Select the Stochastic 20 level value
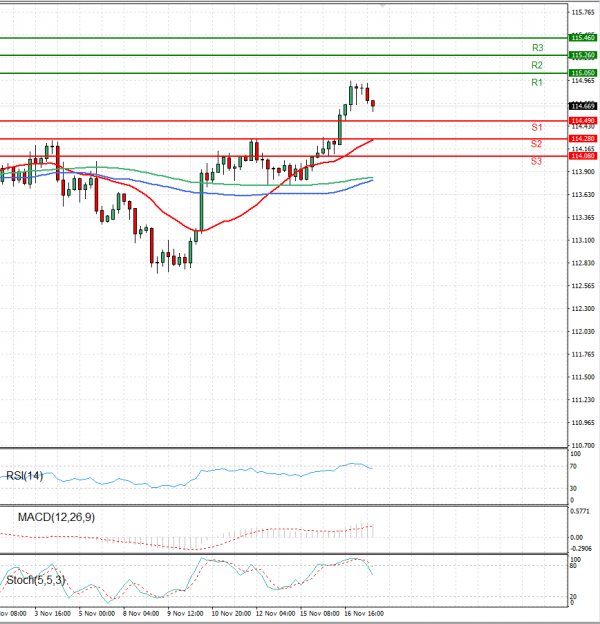This screenshot has width=600, height=624. 573,597
